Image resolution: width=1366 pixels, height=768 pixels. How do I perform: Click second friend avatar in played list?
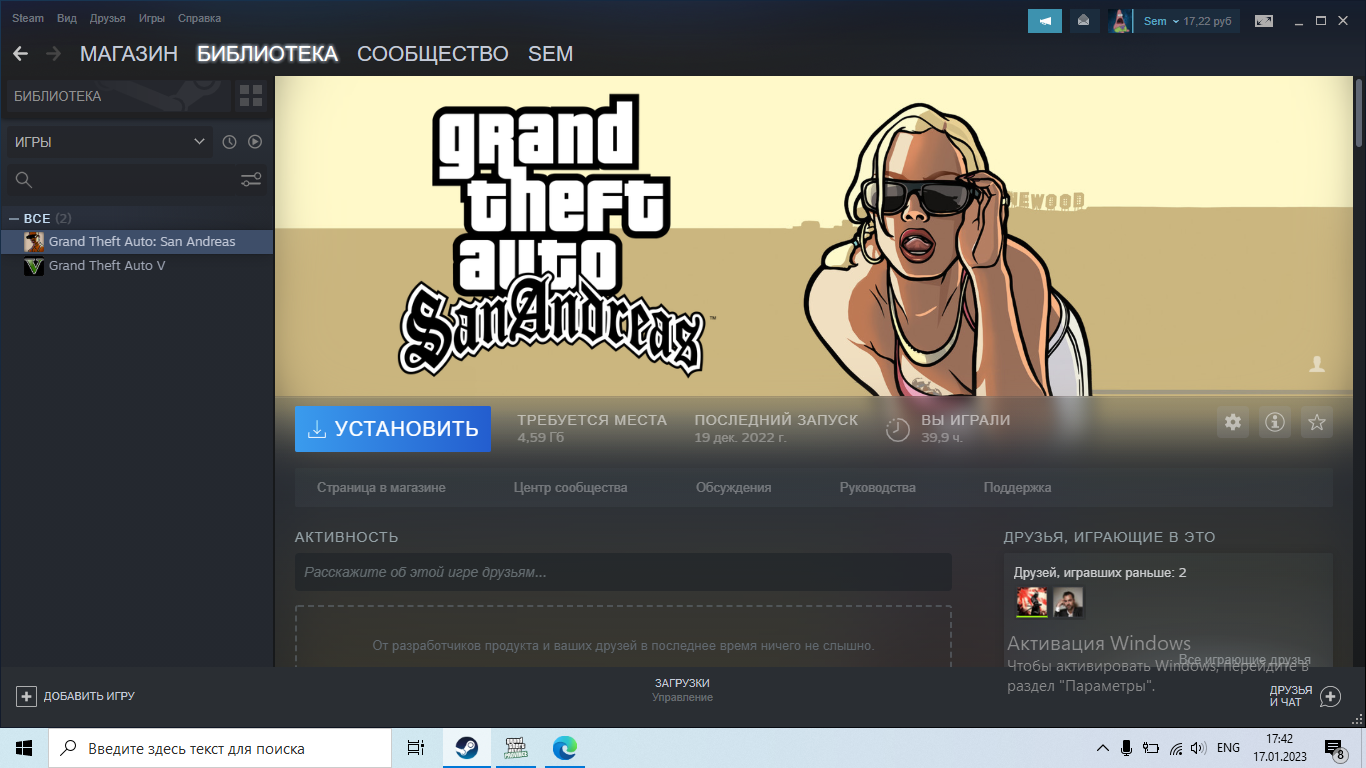(x=1068, y=602)
